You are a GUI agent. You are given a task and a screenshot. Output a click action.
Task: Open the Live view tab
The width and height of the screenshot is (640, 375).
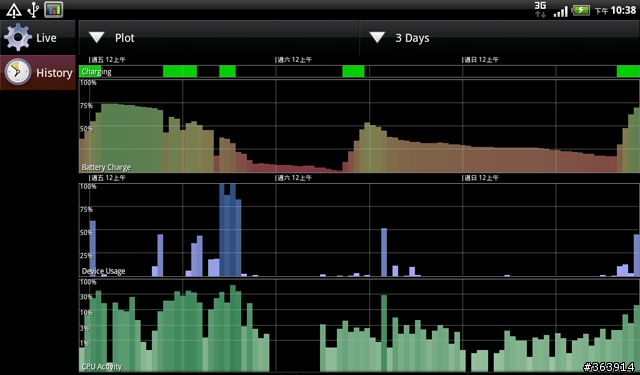click(x=38, y=38)
